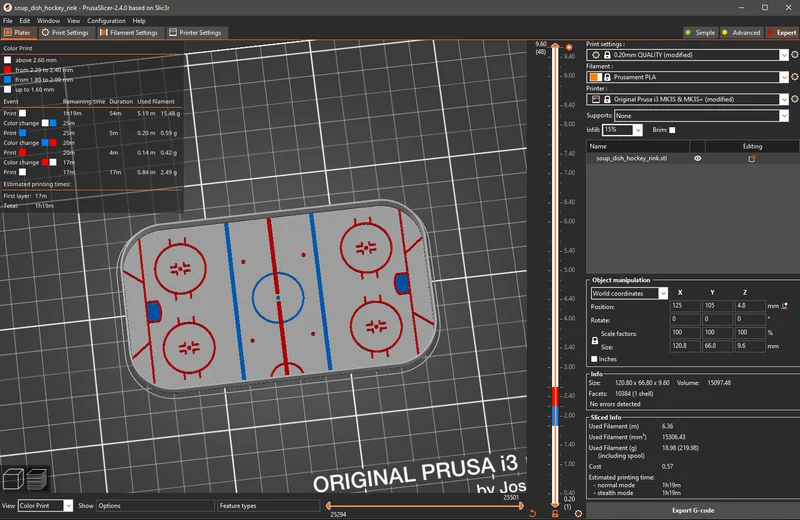
Task: Toggle the scale factors lock icon
Action: (x=594, y=340)
